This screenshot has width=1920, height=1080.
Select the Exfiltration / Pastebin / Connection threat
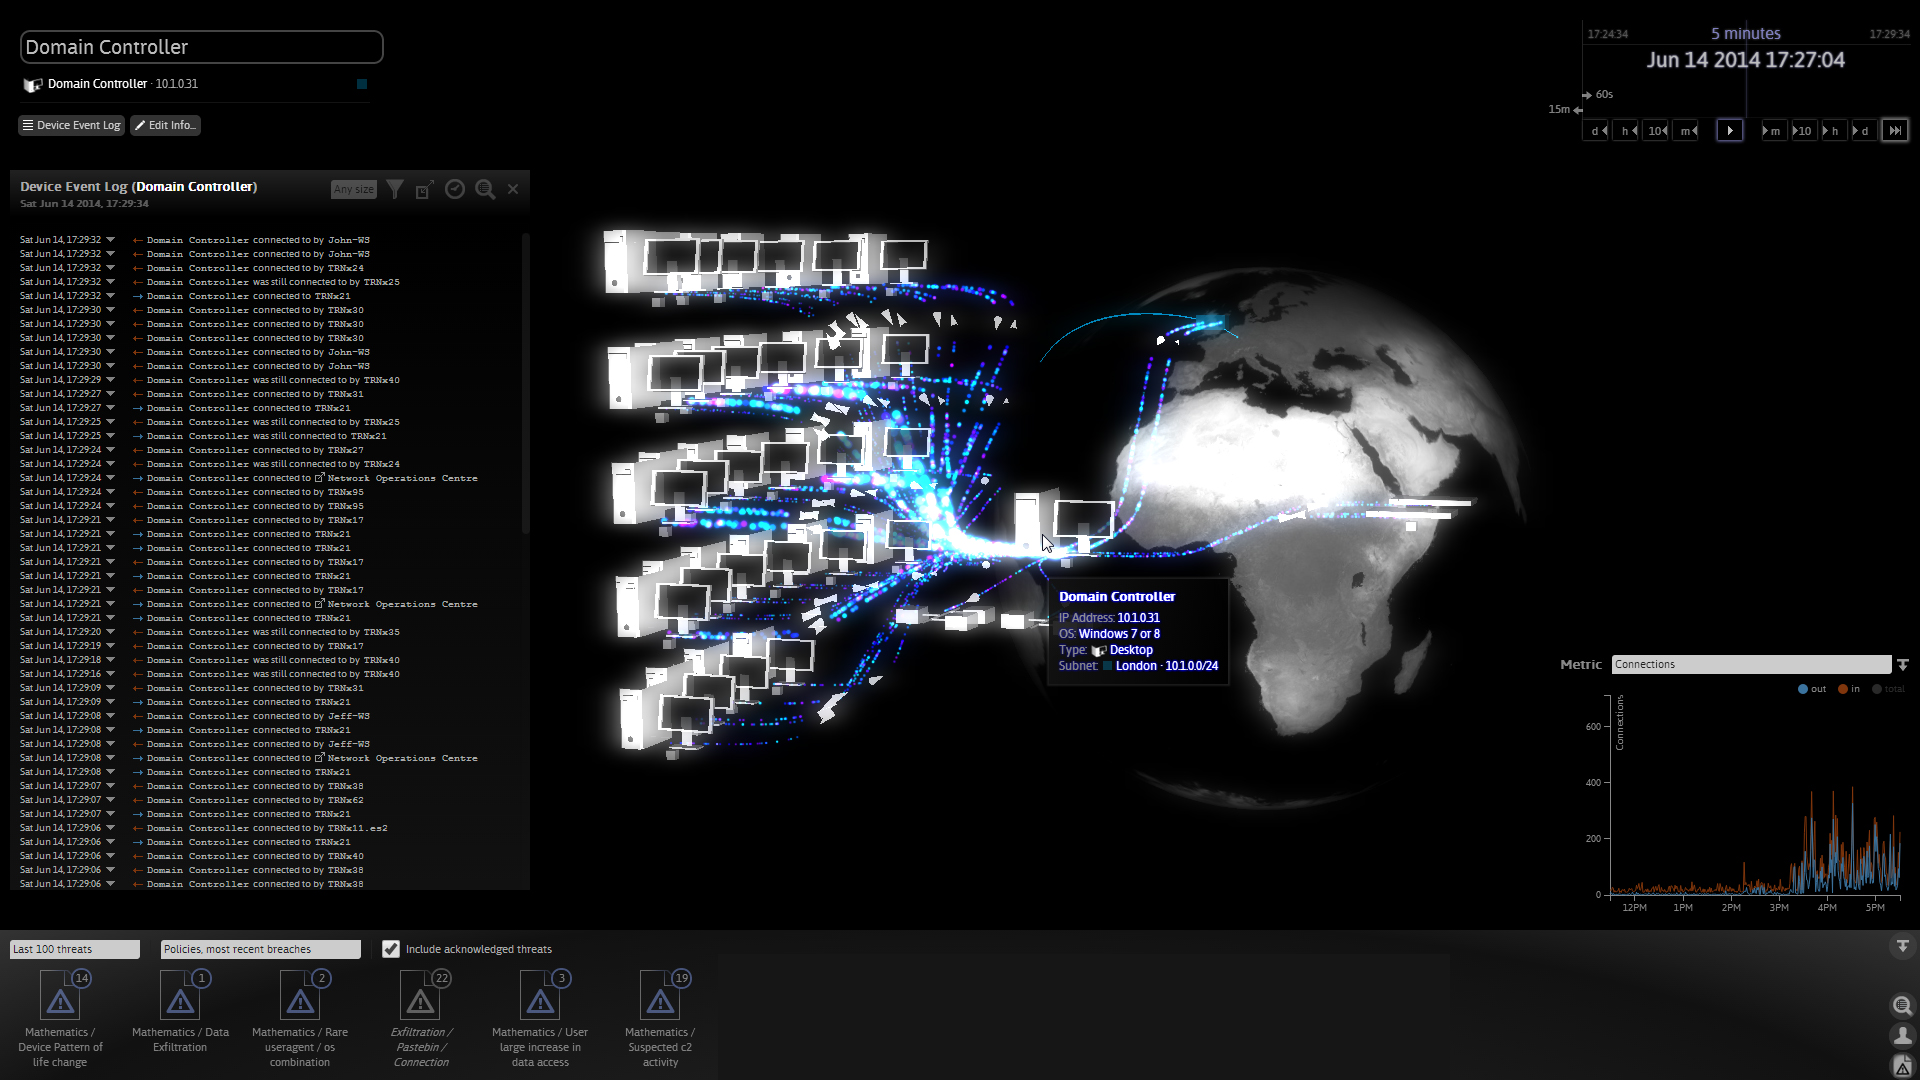click(420, 999)
